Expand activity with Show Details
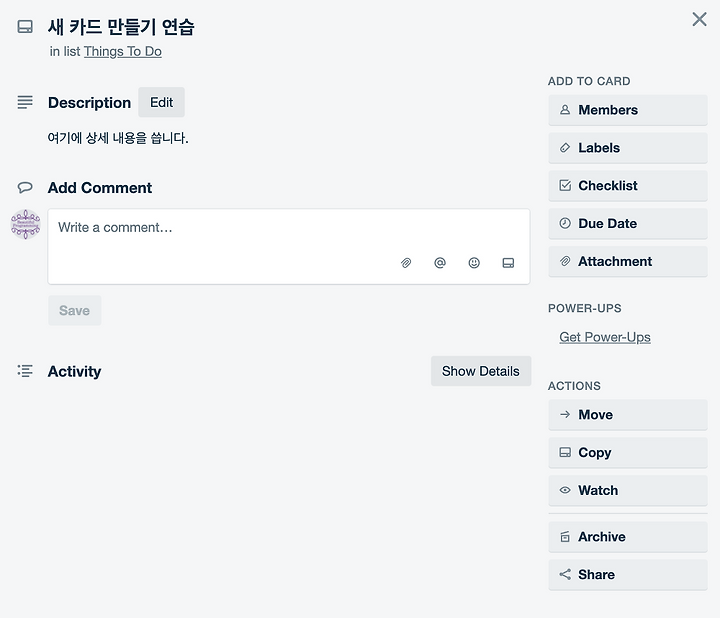This screenshot has height=618, width=720. 481,371
